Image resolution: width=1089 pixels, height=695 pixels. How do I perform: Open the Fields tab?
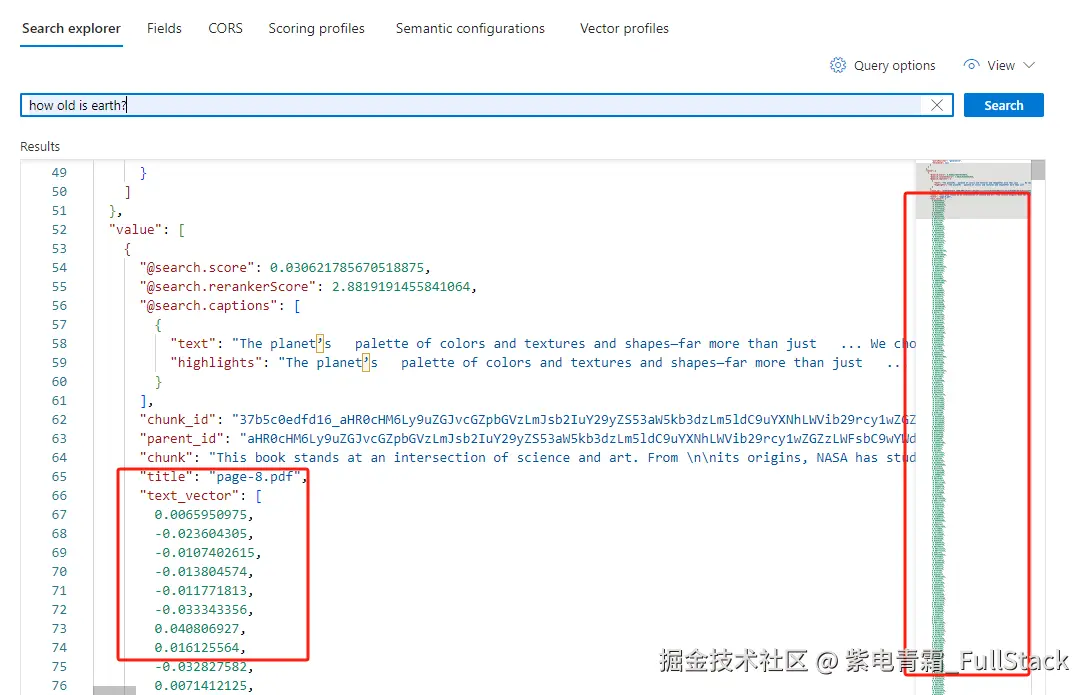164,28
